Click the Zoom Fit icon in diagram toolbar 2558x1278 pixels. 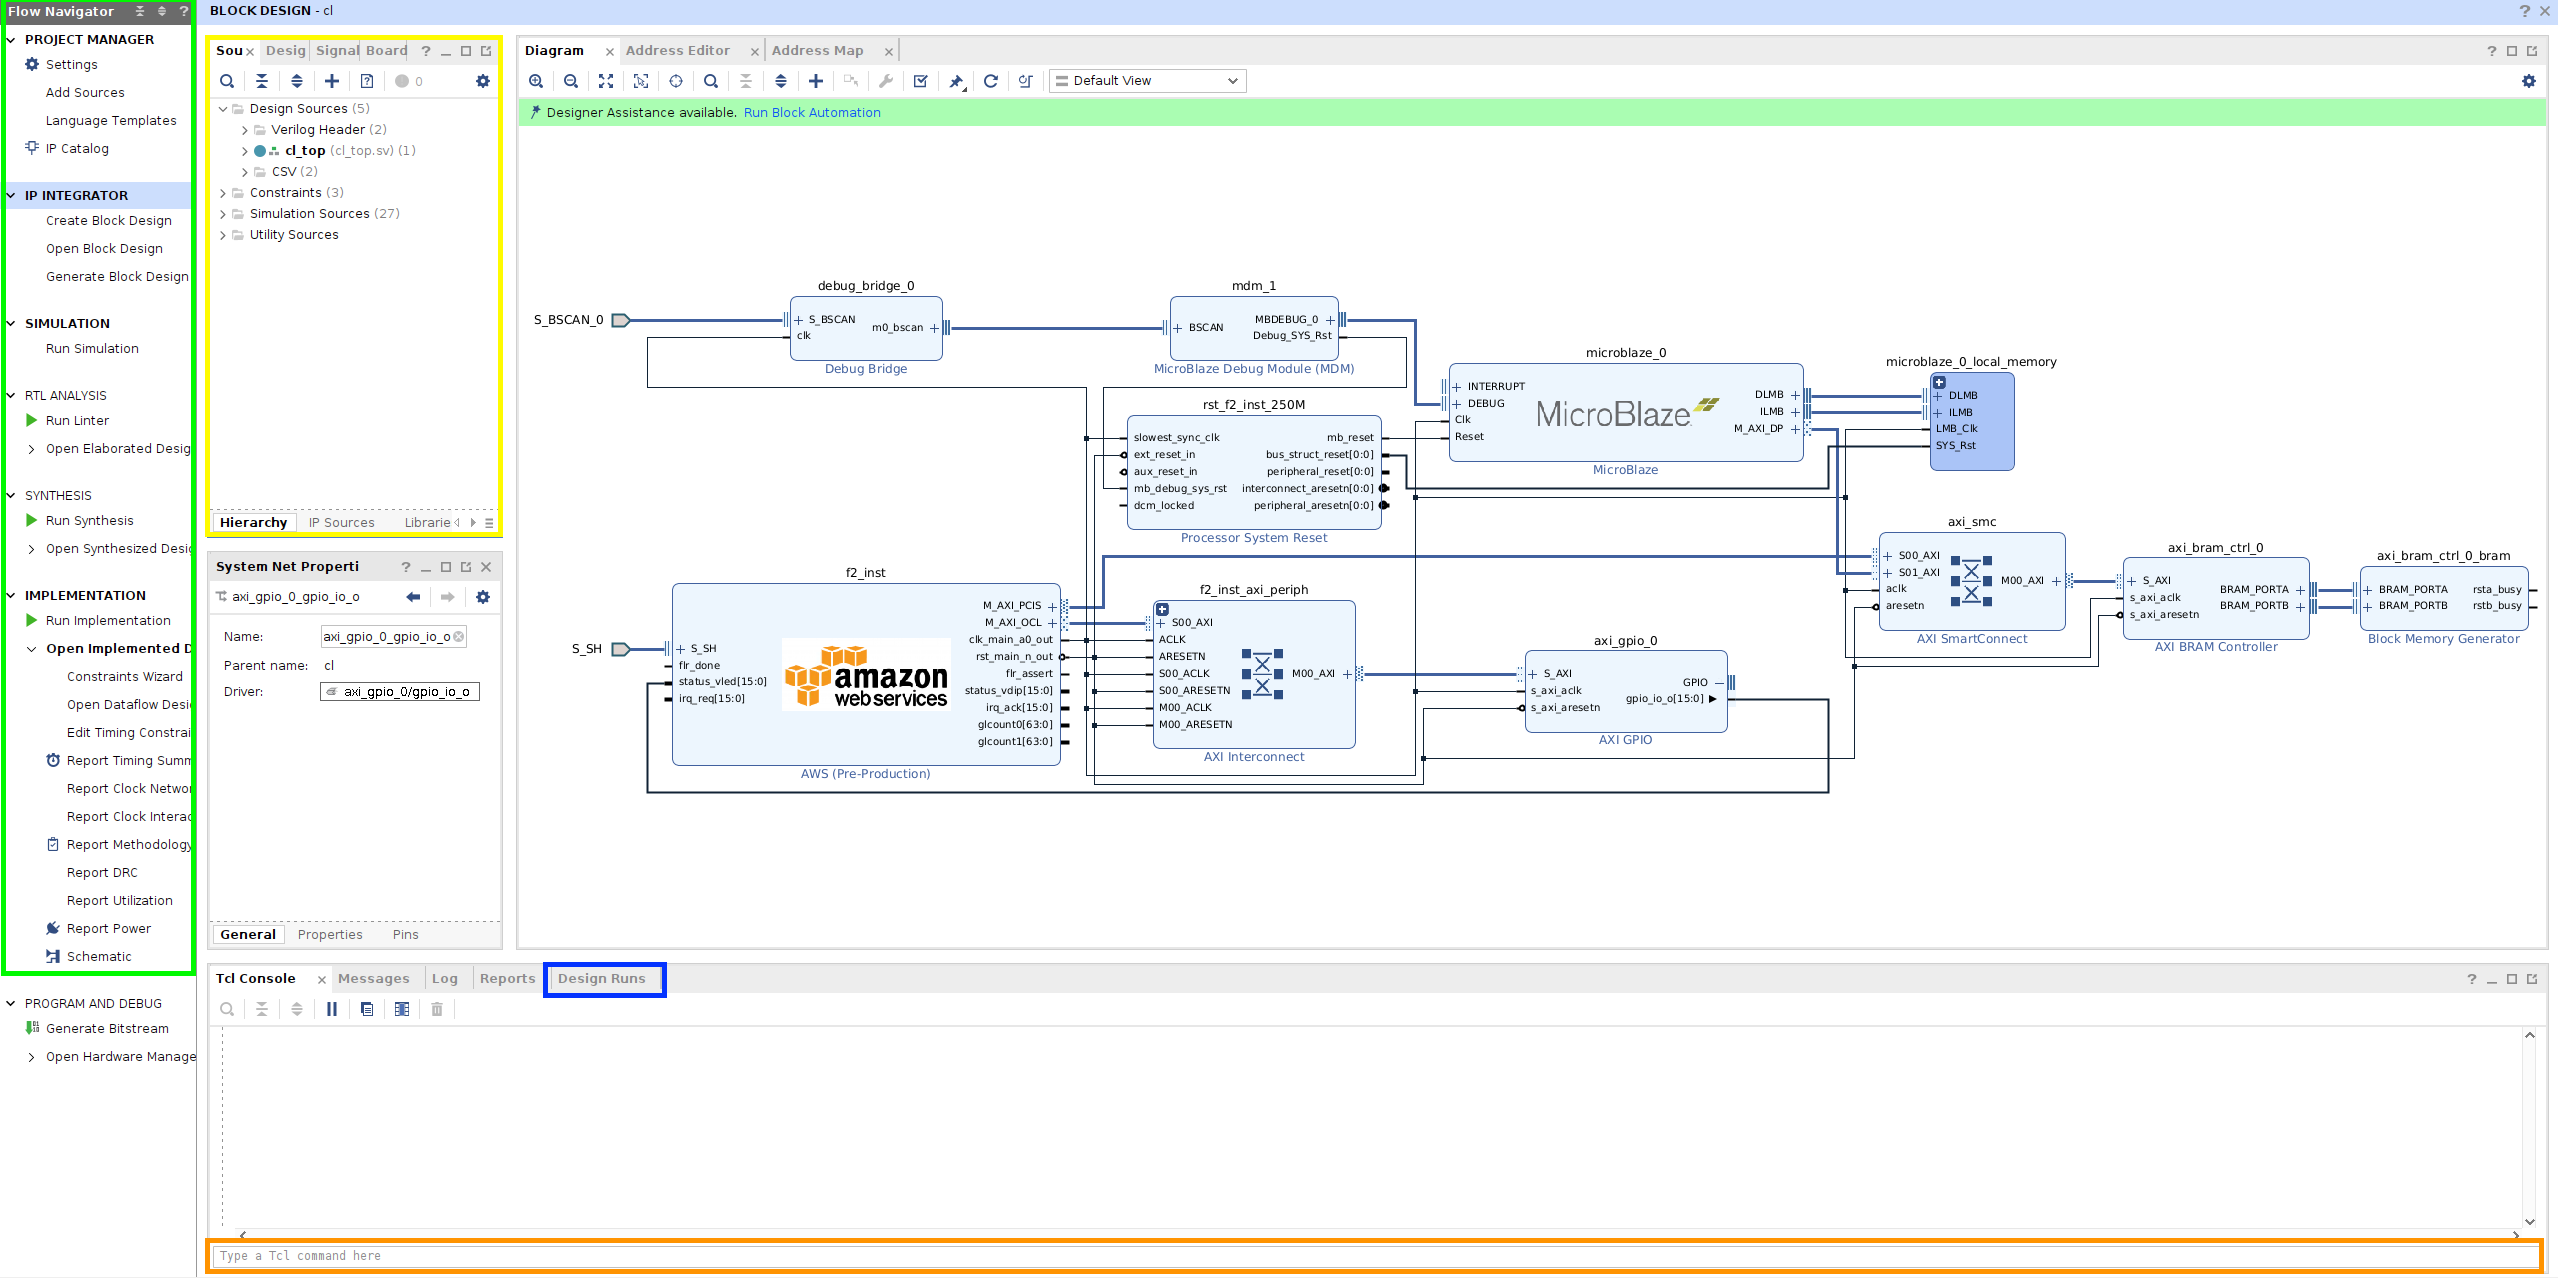pyautogui.click(x=606, y=81)
